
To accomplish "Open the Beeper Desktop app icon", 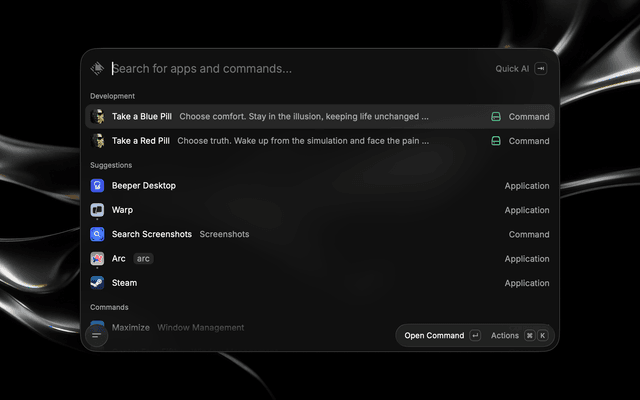I will tap(97, 186).
